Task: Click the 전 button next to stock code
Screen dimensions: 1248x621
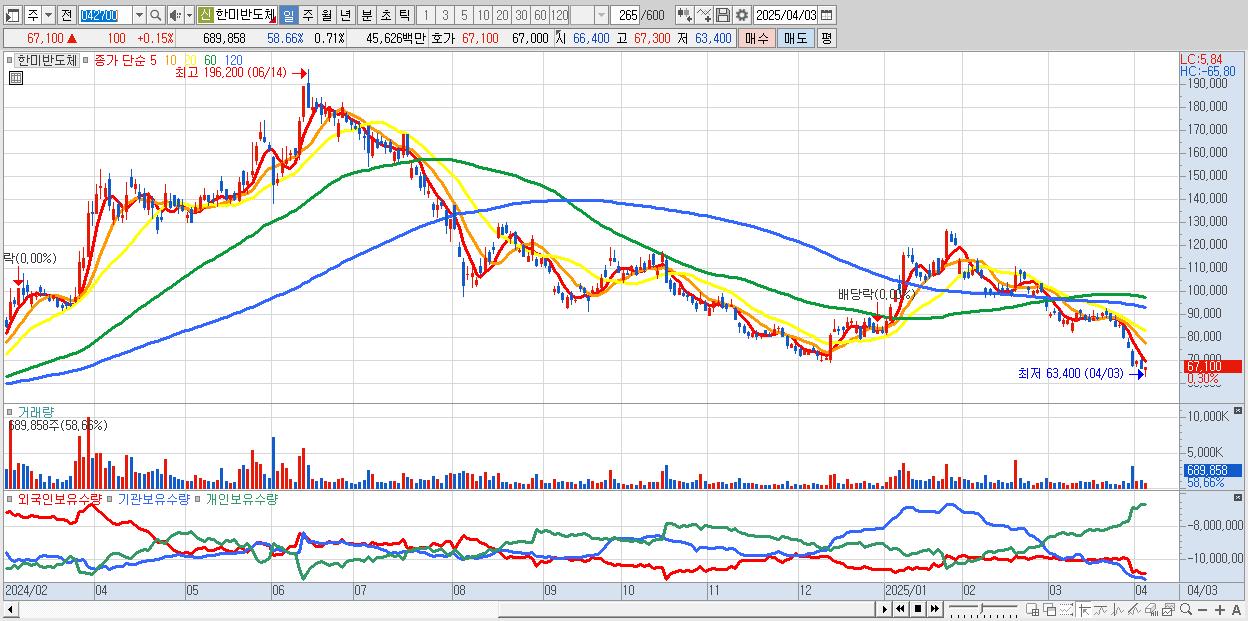Action: pos(66,15)
